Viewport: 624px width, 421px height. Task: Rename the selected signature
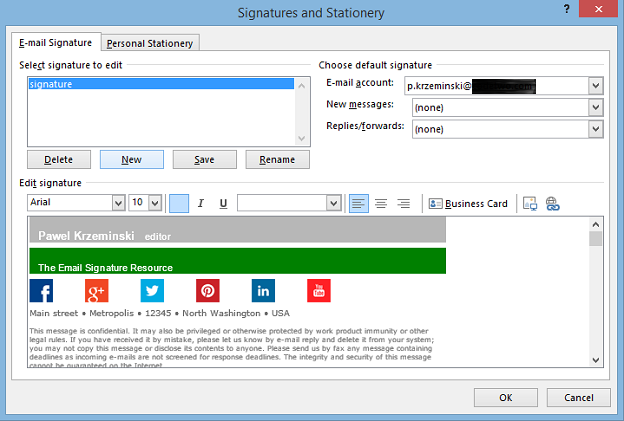pos(277,160)
